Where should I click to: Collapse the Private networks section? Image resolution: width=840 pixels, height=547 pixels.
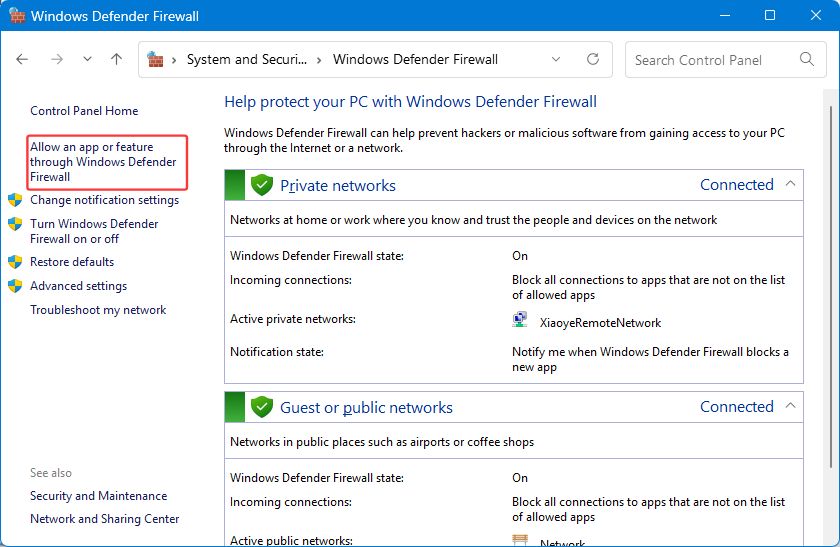point(790,184)
